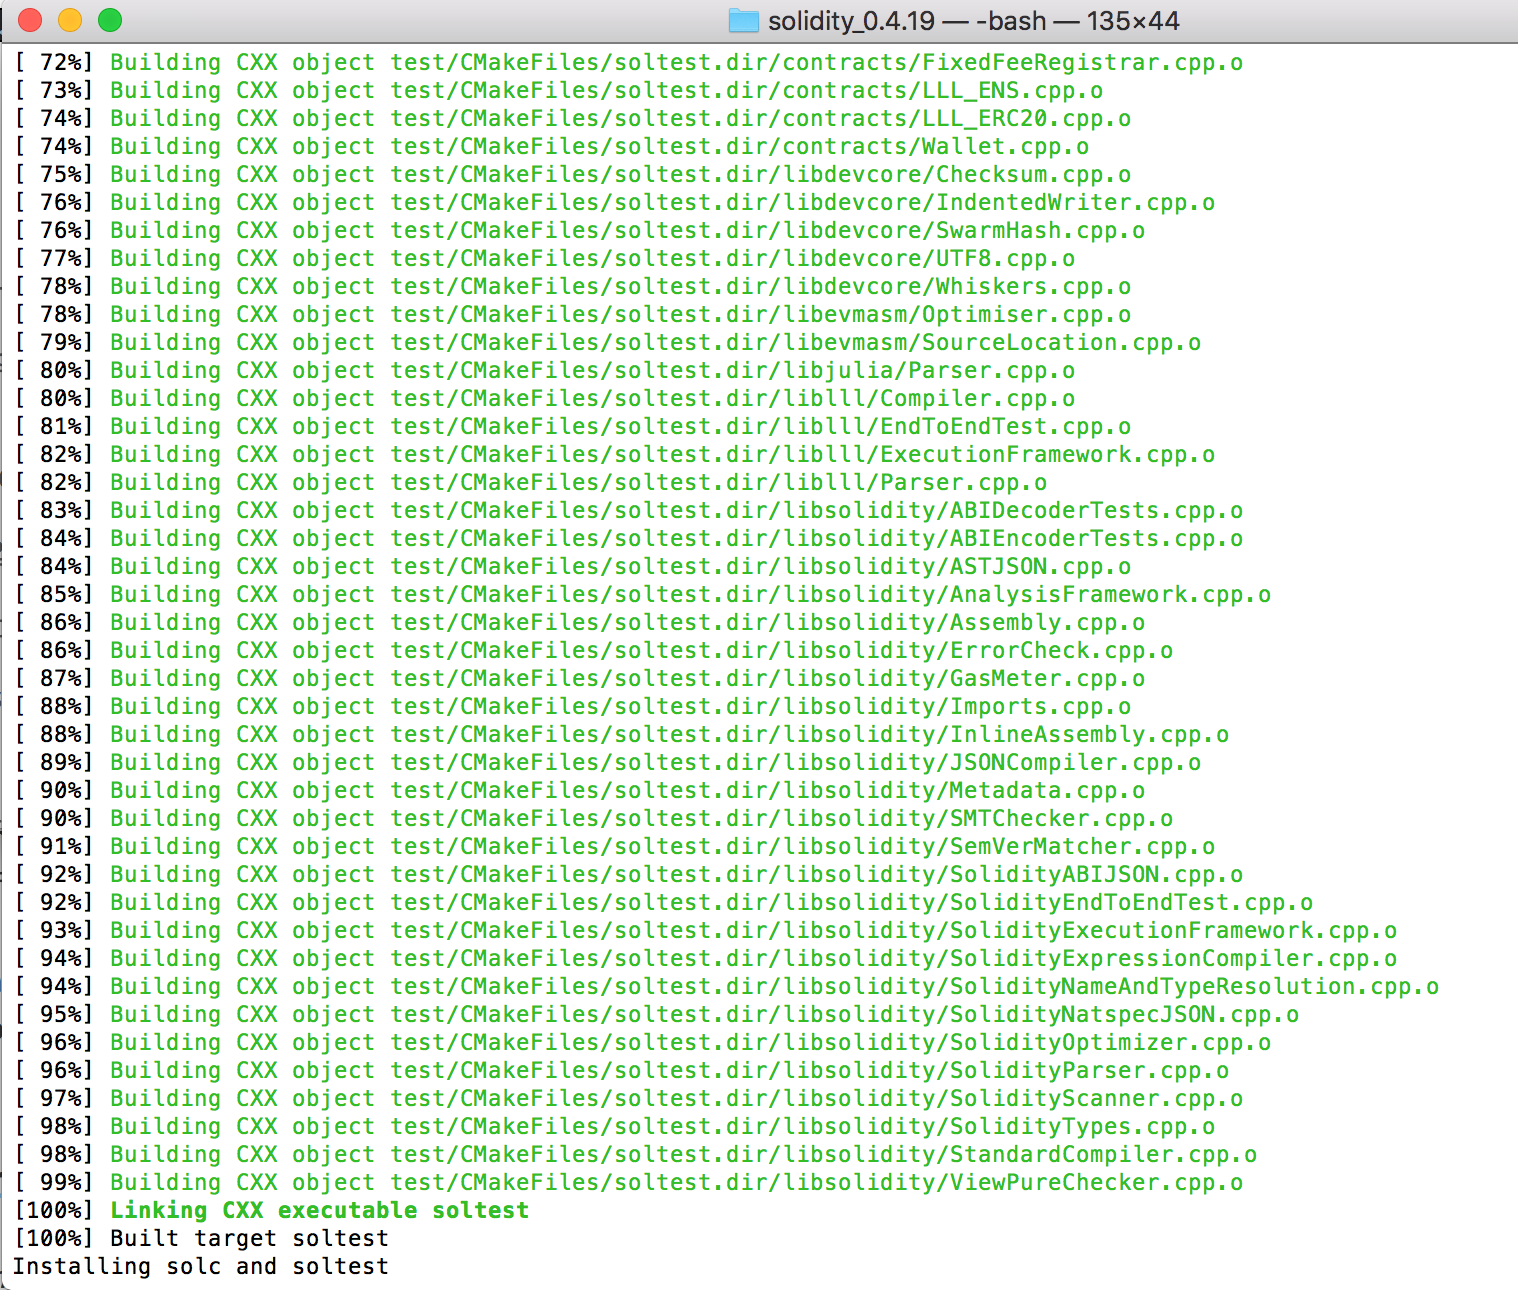Click the libjulia/Parser.cpp.o line
Screen dimensions: 1518x1290
pyautogui.click(x=544, y=370)
